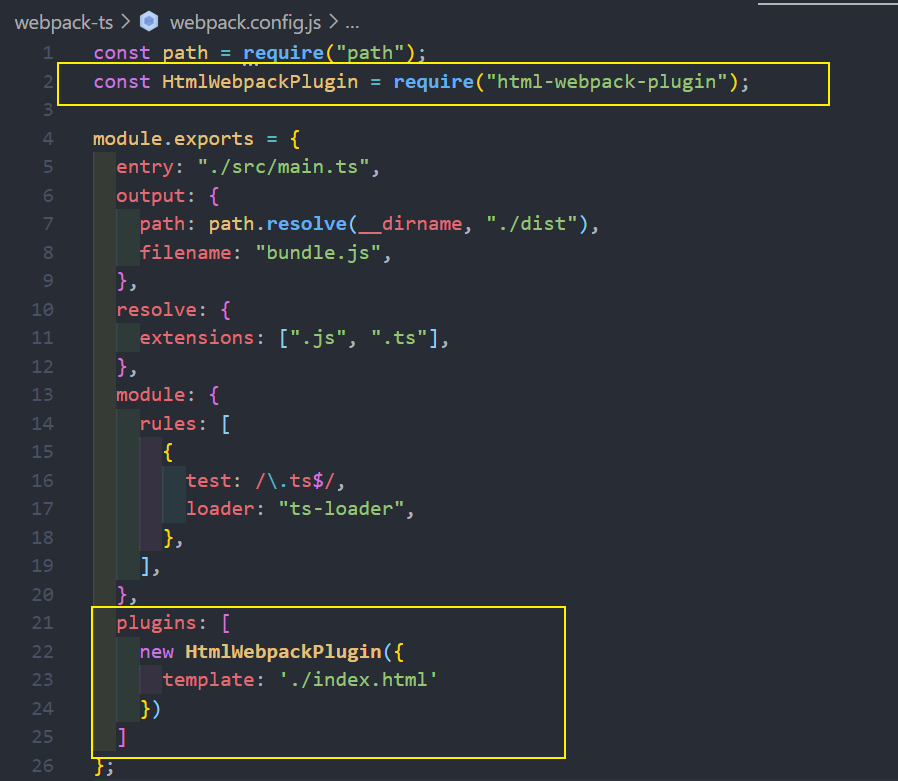Click the module.exports text
The width and height of the screenshot is (898, 781).
point(173,139)
